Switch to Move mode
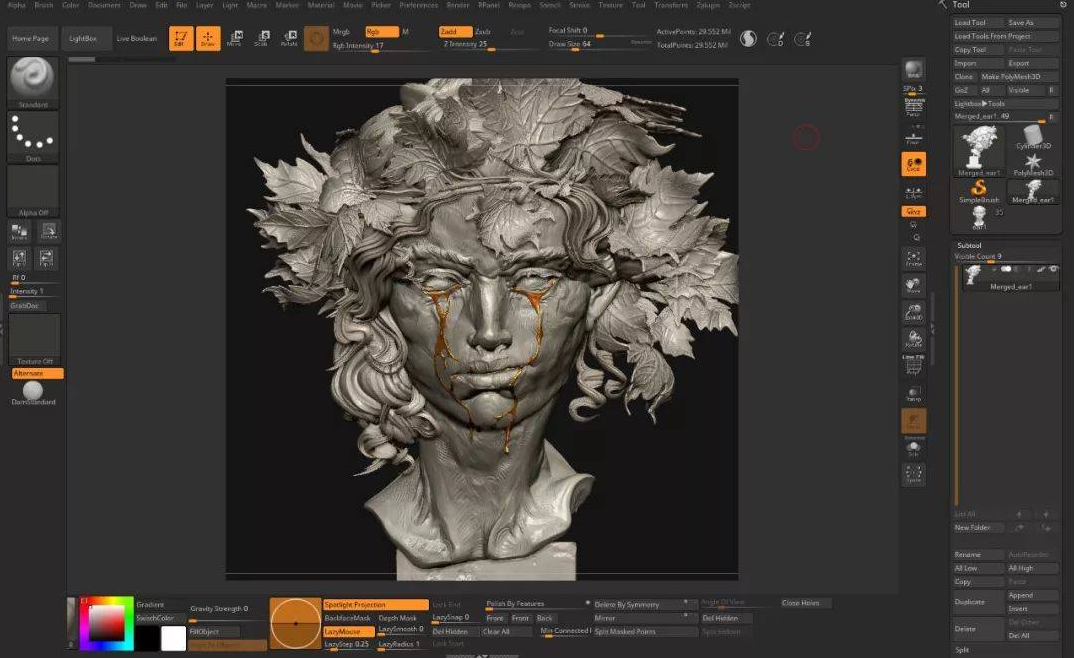The height and width of the screenshot is (658, 1074). (x=236, y=38)
